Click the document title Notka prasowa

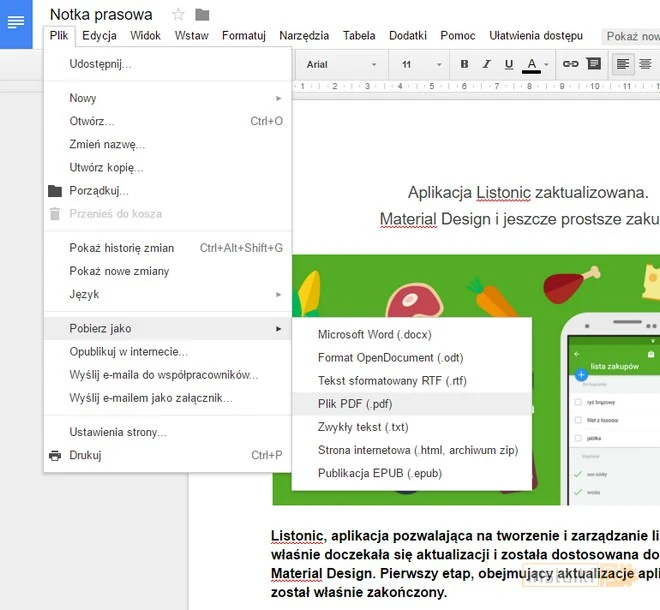pos(101,14)
